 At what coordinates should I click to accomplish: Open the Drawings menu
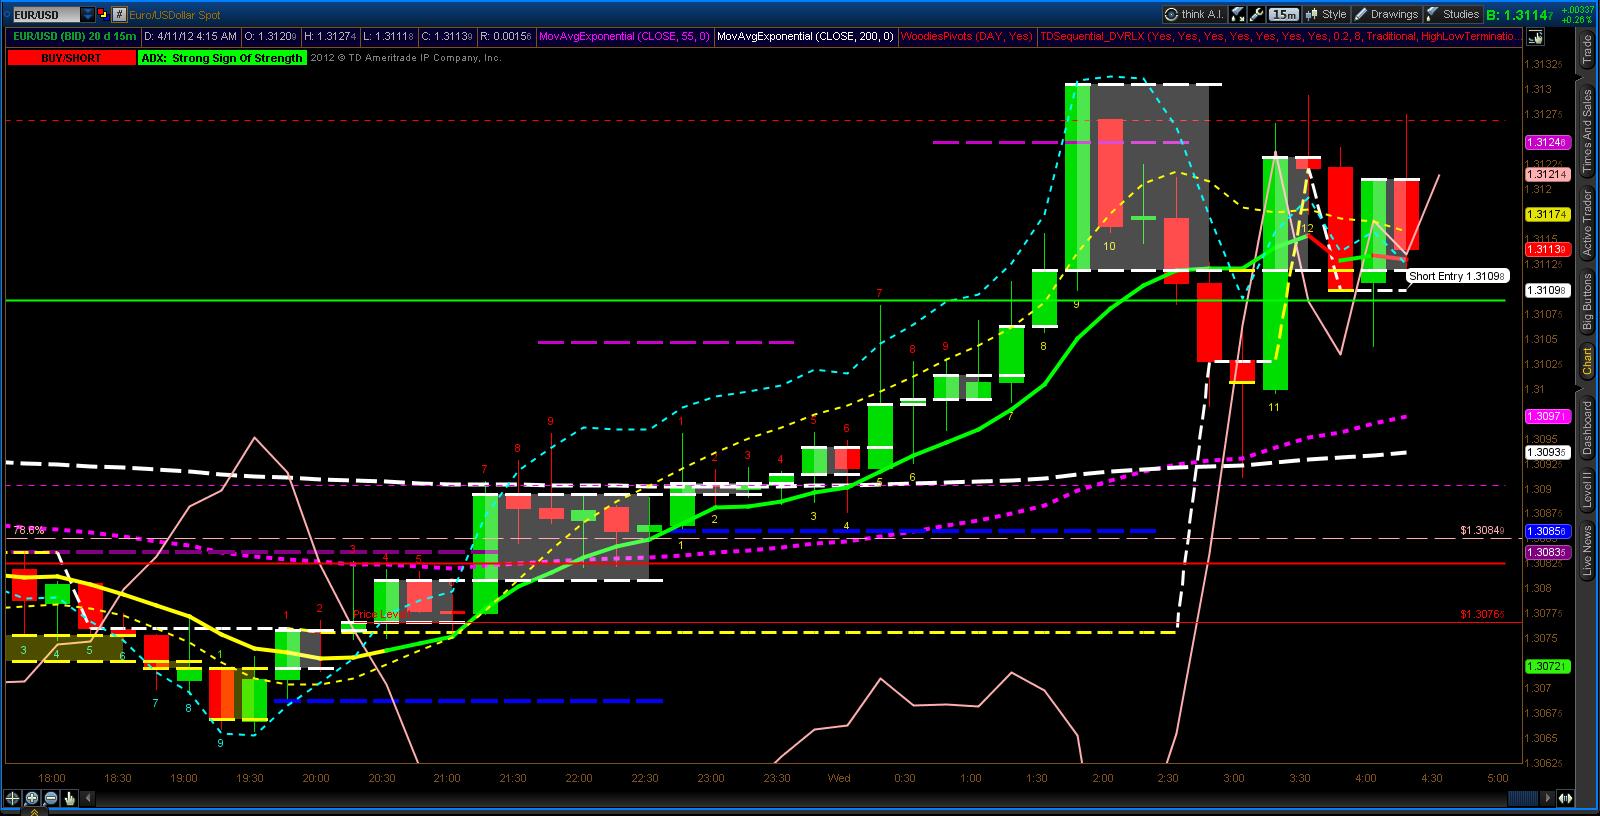[x=1386, y=14]
